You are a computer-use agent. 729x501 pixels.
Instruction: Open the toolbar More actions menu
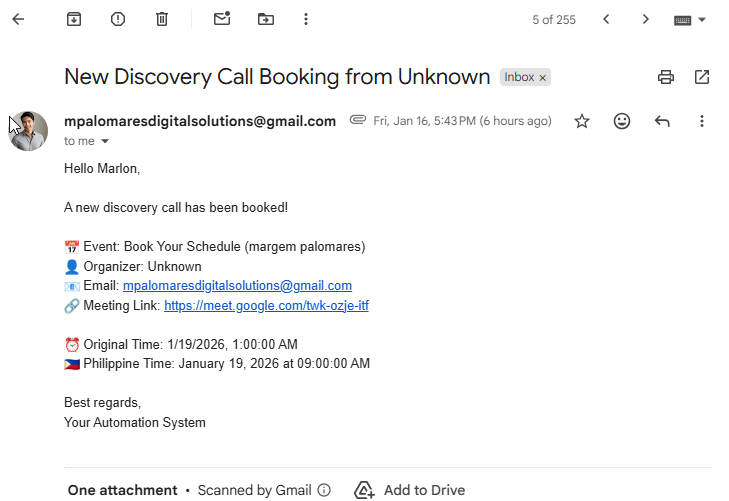pos(306,19)
